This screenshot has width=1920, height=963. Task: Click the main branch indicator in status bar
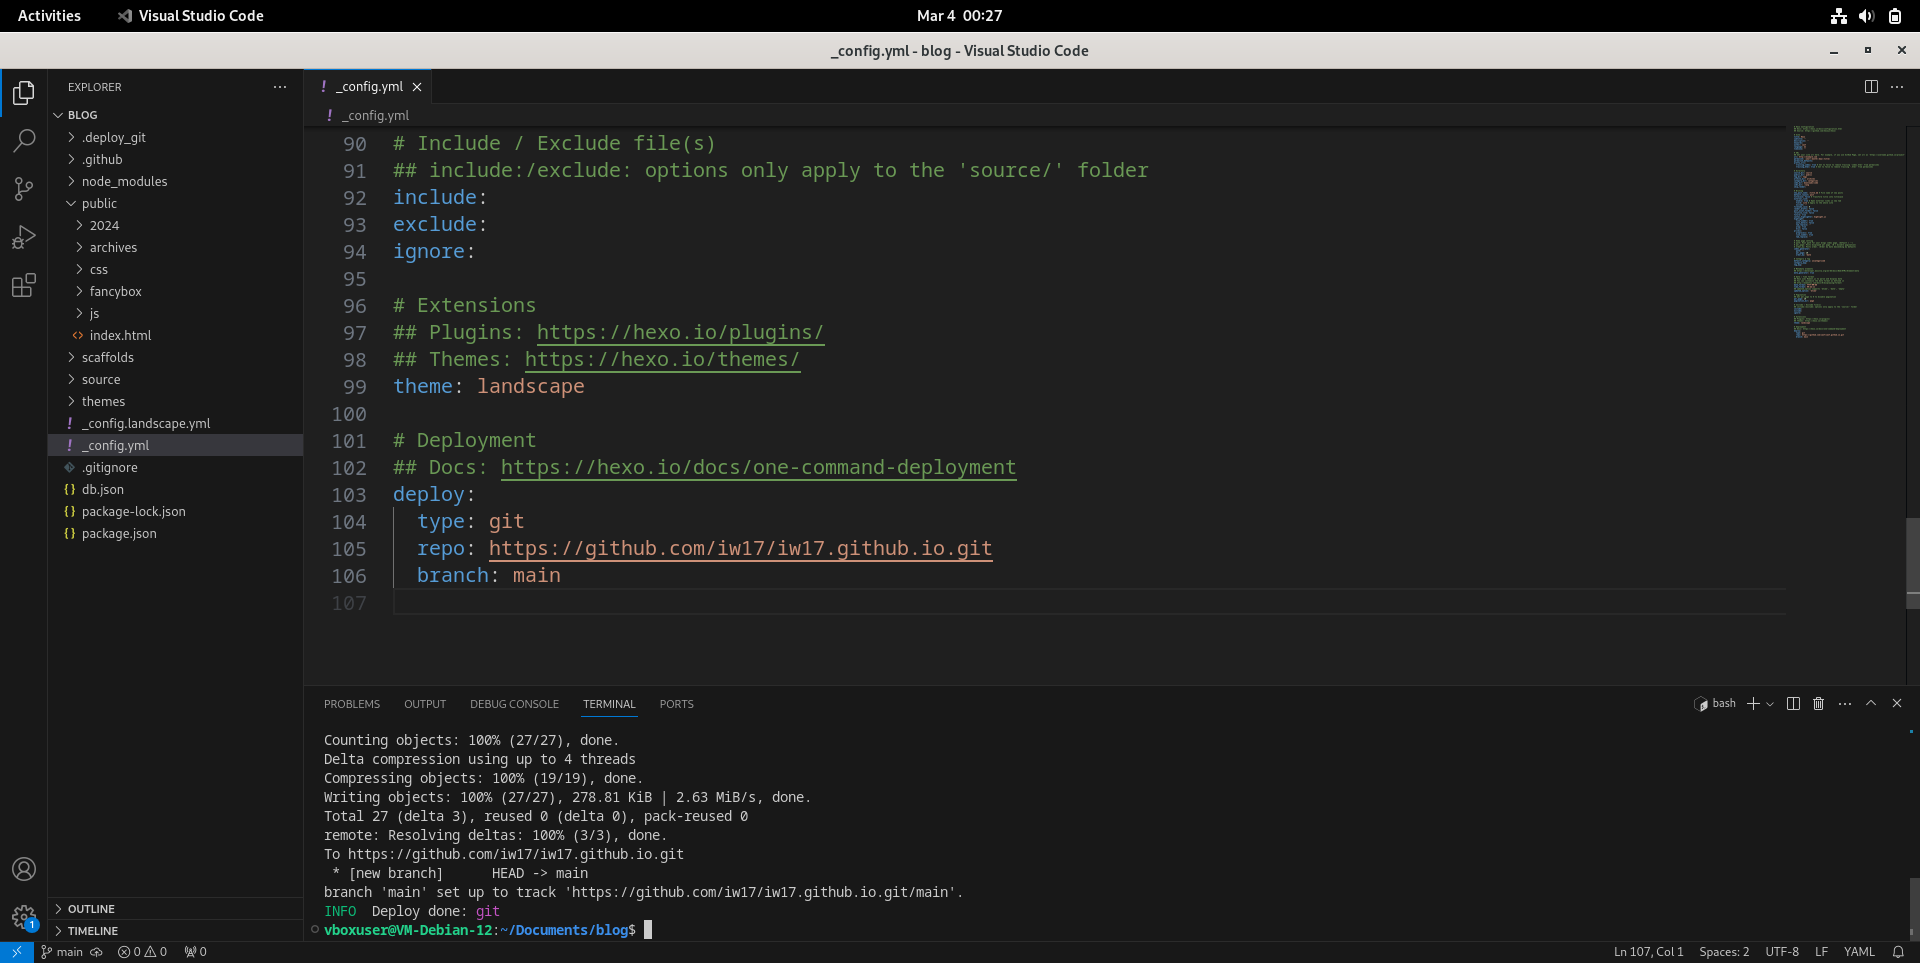tap(61, 952)
